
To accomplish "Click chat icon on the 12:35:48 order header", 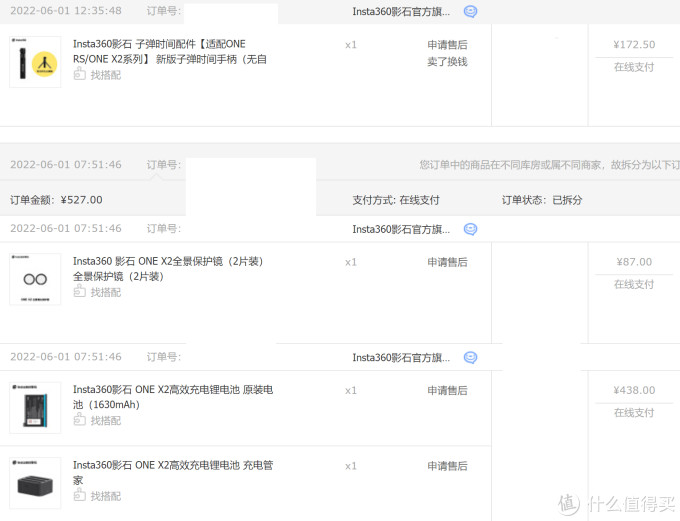I will 471,12.
